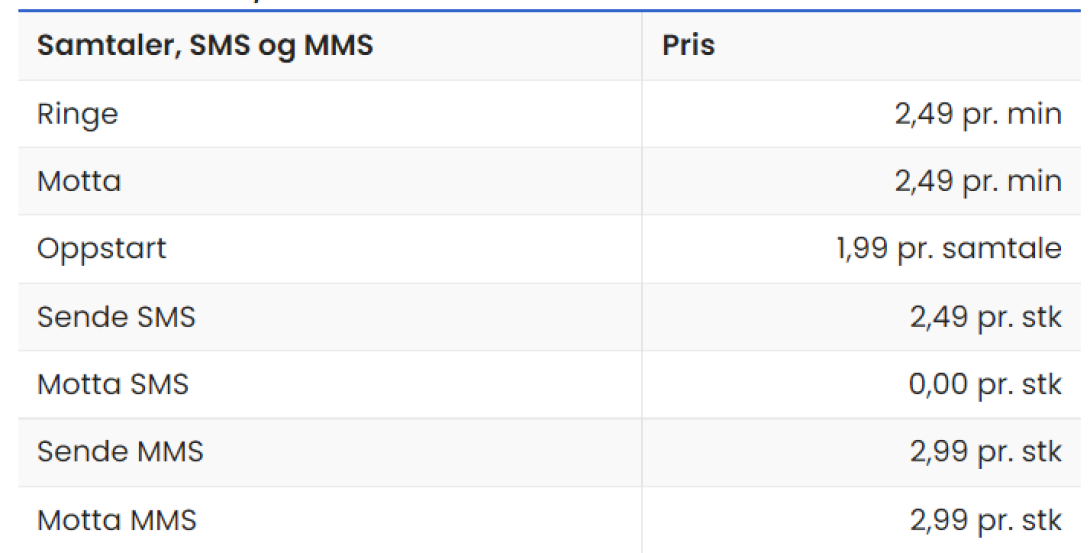
Task: Click the Ringe price '2,49 pr. min'
Action: pos(978,114)
